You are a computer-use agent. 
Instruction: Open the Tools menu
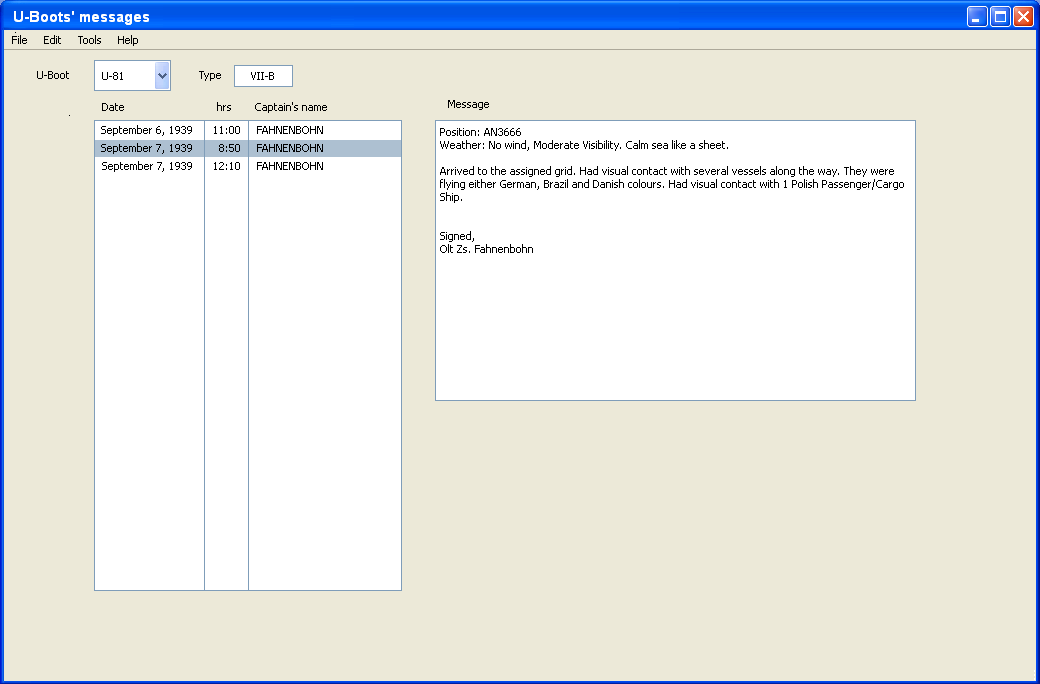click(x=89, y=40)
